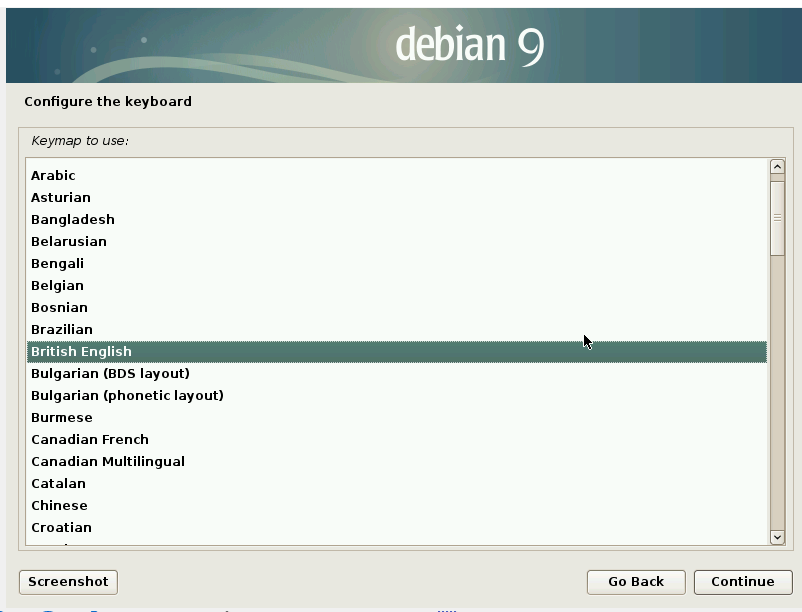This screenshot has width=802, height=612.
Task: Click the scroll down arrow
Action: (777, 537)
